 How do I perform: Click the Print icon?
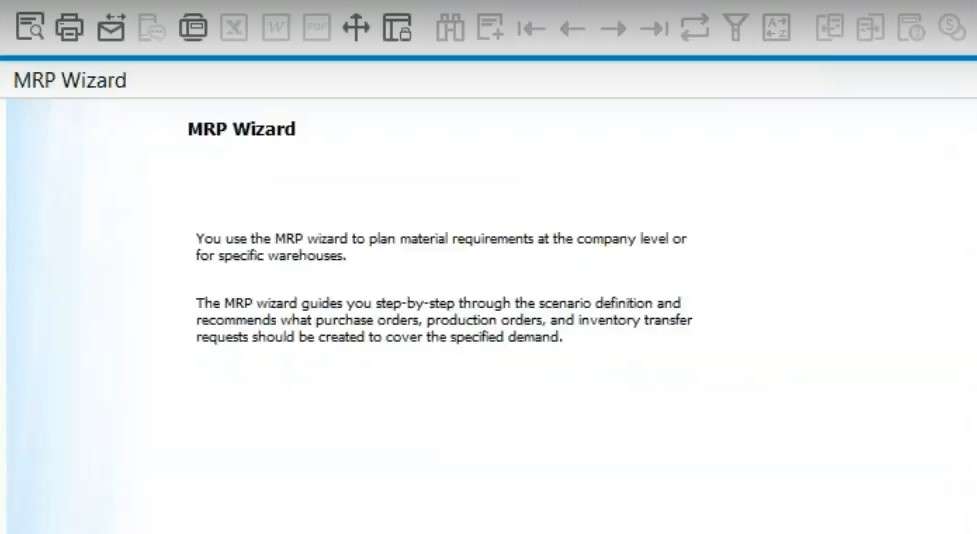tap(69, 27)
